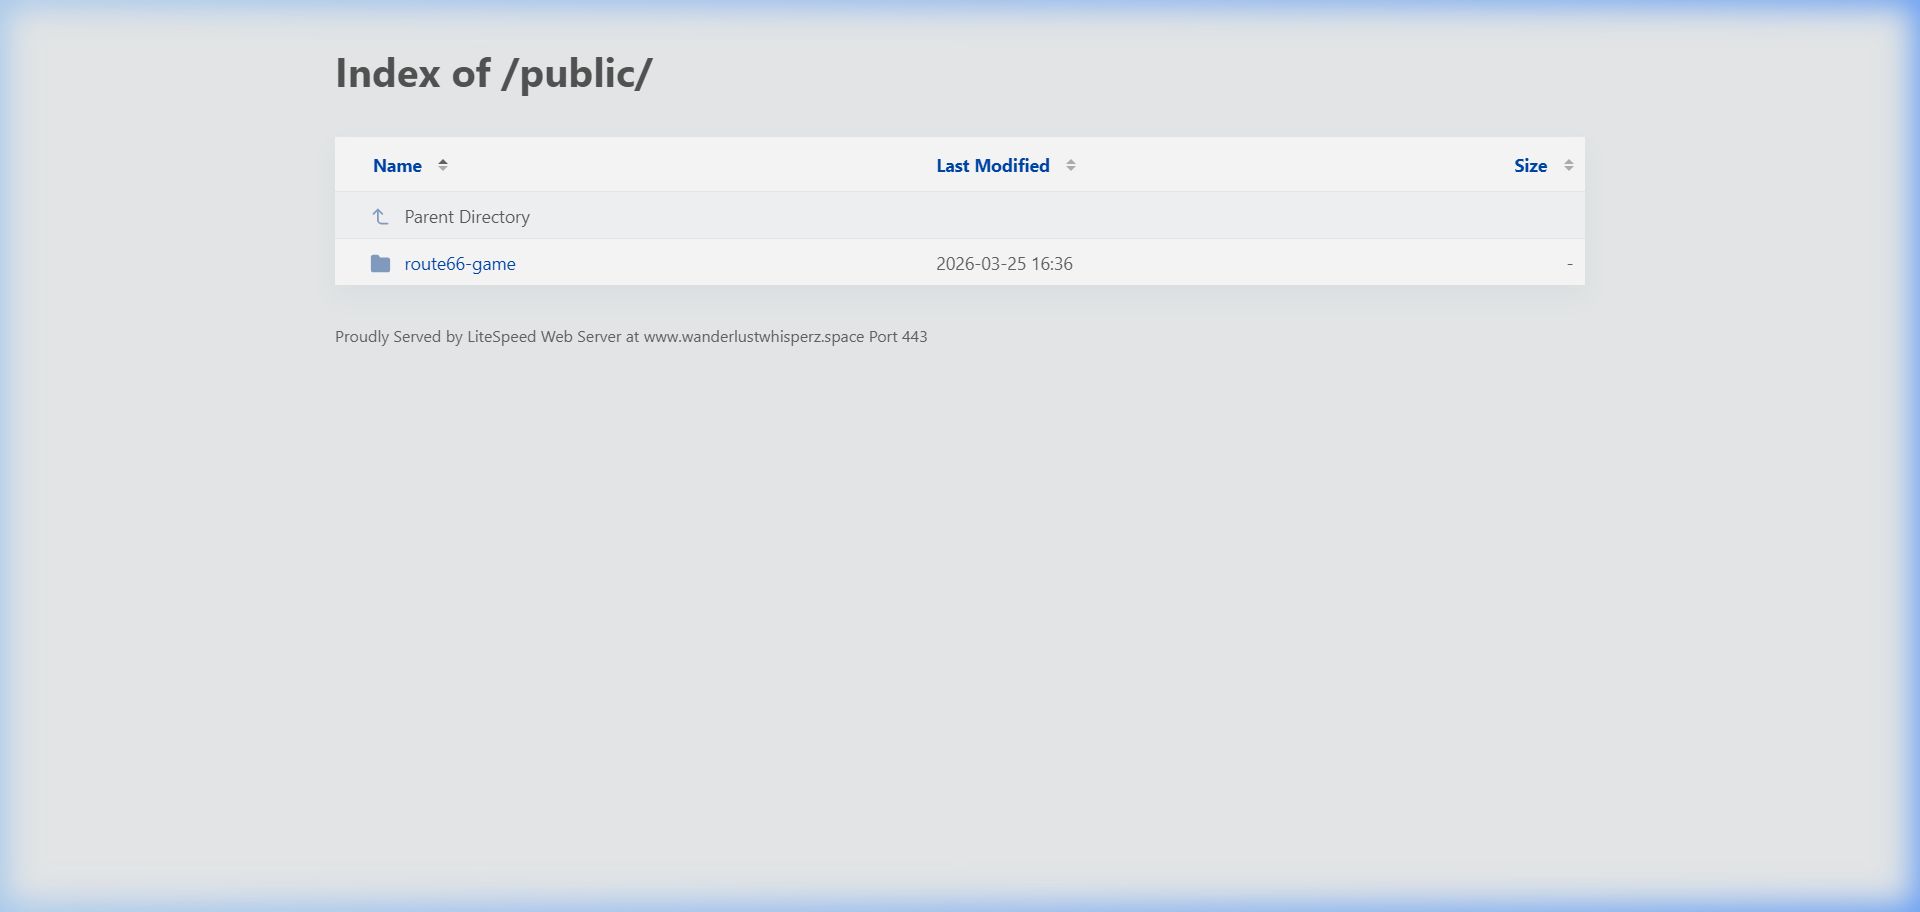The height and width of the screenshot is (912, 1920).
Task: Click the ascending arrow beside the Size header
Action: click(x=1568, y=161)
